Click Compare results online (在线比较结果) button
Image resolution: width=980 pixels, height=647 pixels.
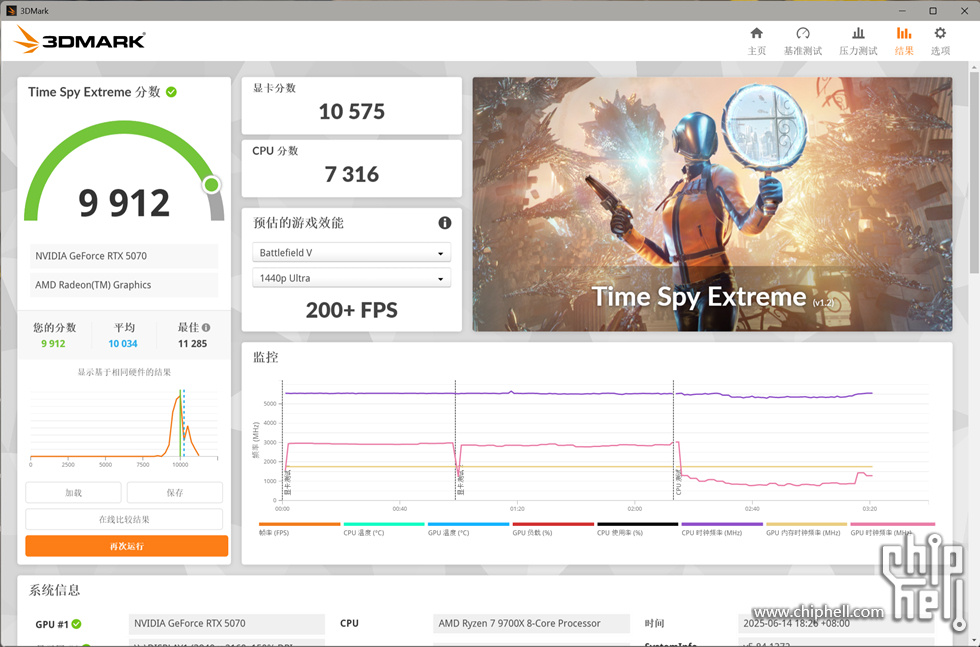tap(124, 519)
